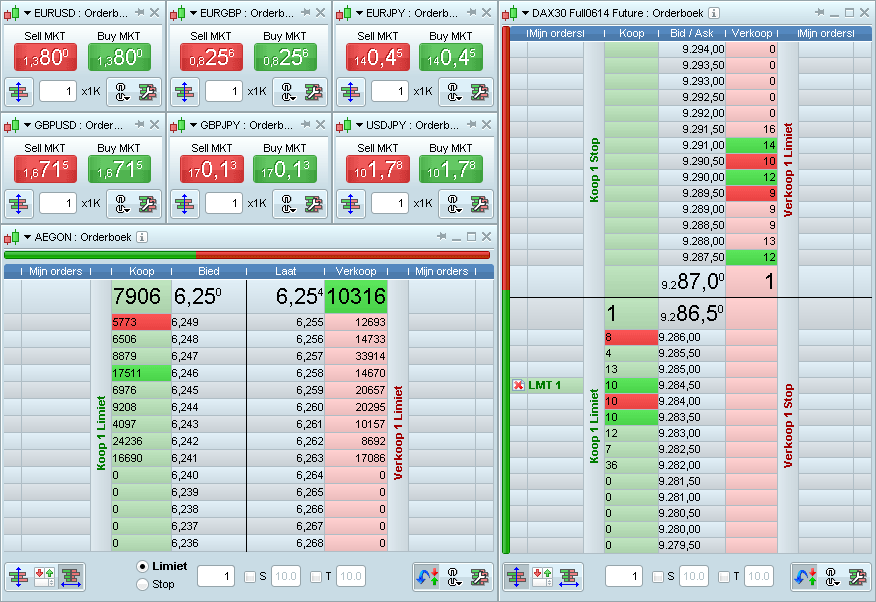Click the Koop column header in AEGON orderbook
This screenshot has width=876, height=602.
pyautogui.click(x=141, y=271)
